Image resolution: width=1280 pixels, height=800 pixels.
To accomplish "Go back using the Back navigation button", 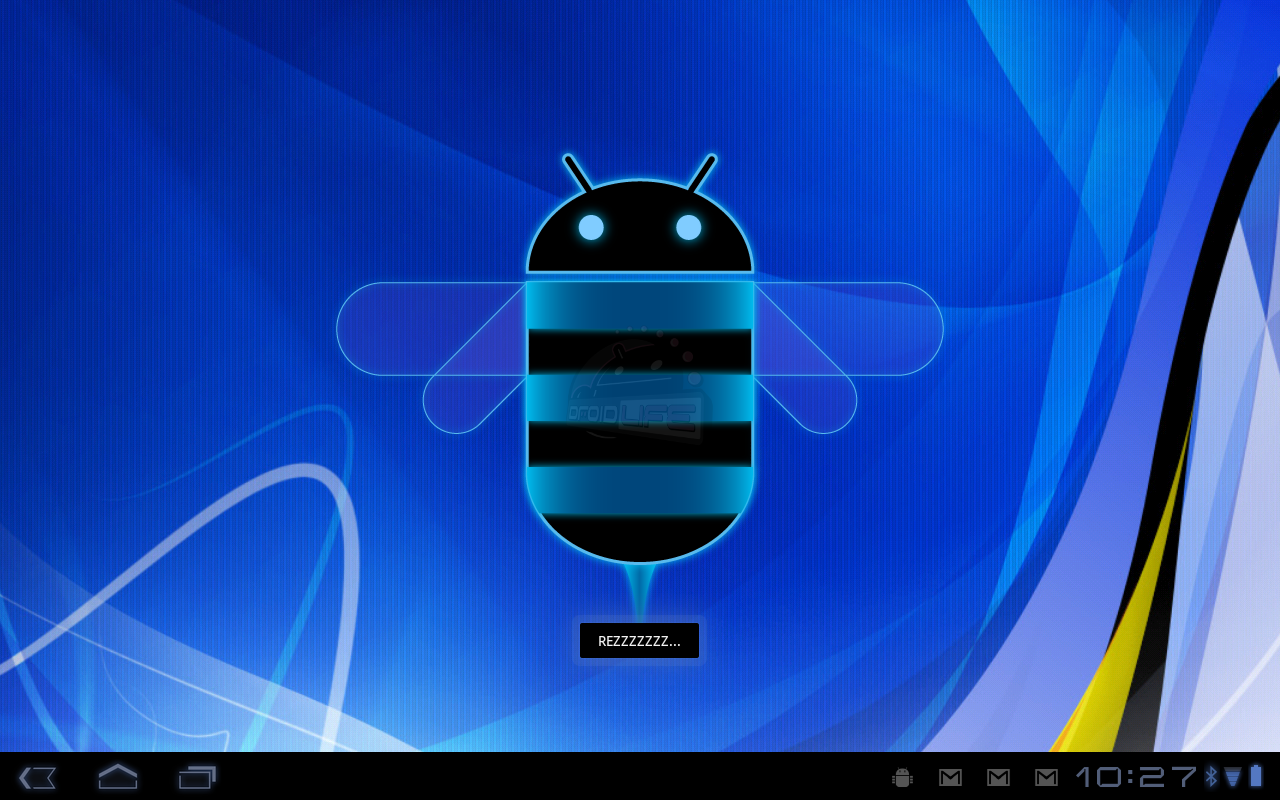I will pyautogui.click(x=37, y=776).
